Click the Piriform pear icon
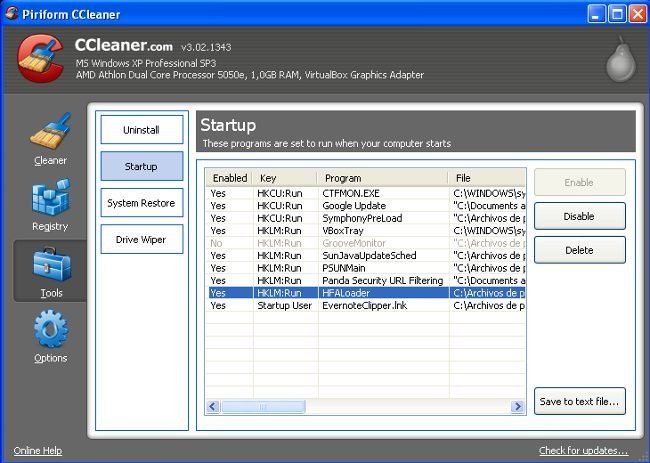Image resolution: width=650 pixels, height=463 pixels. click(x=619, y=60)
